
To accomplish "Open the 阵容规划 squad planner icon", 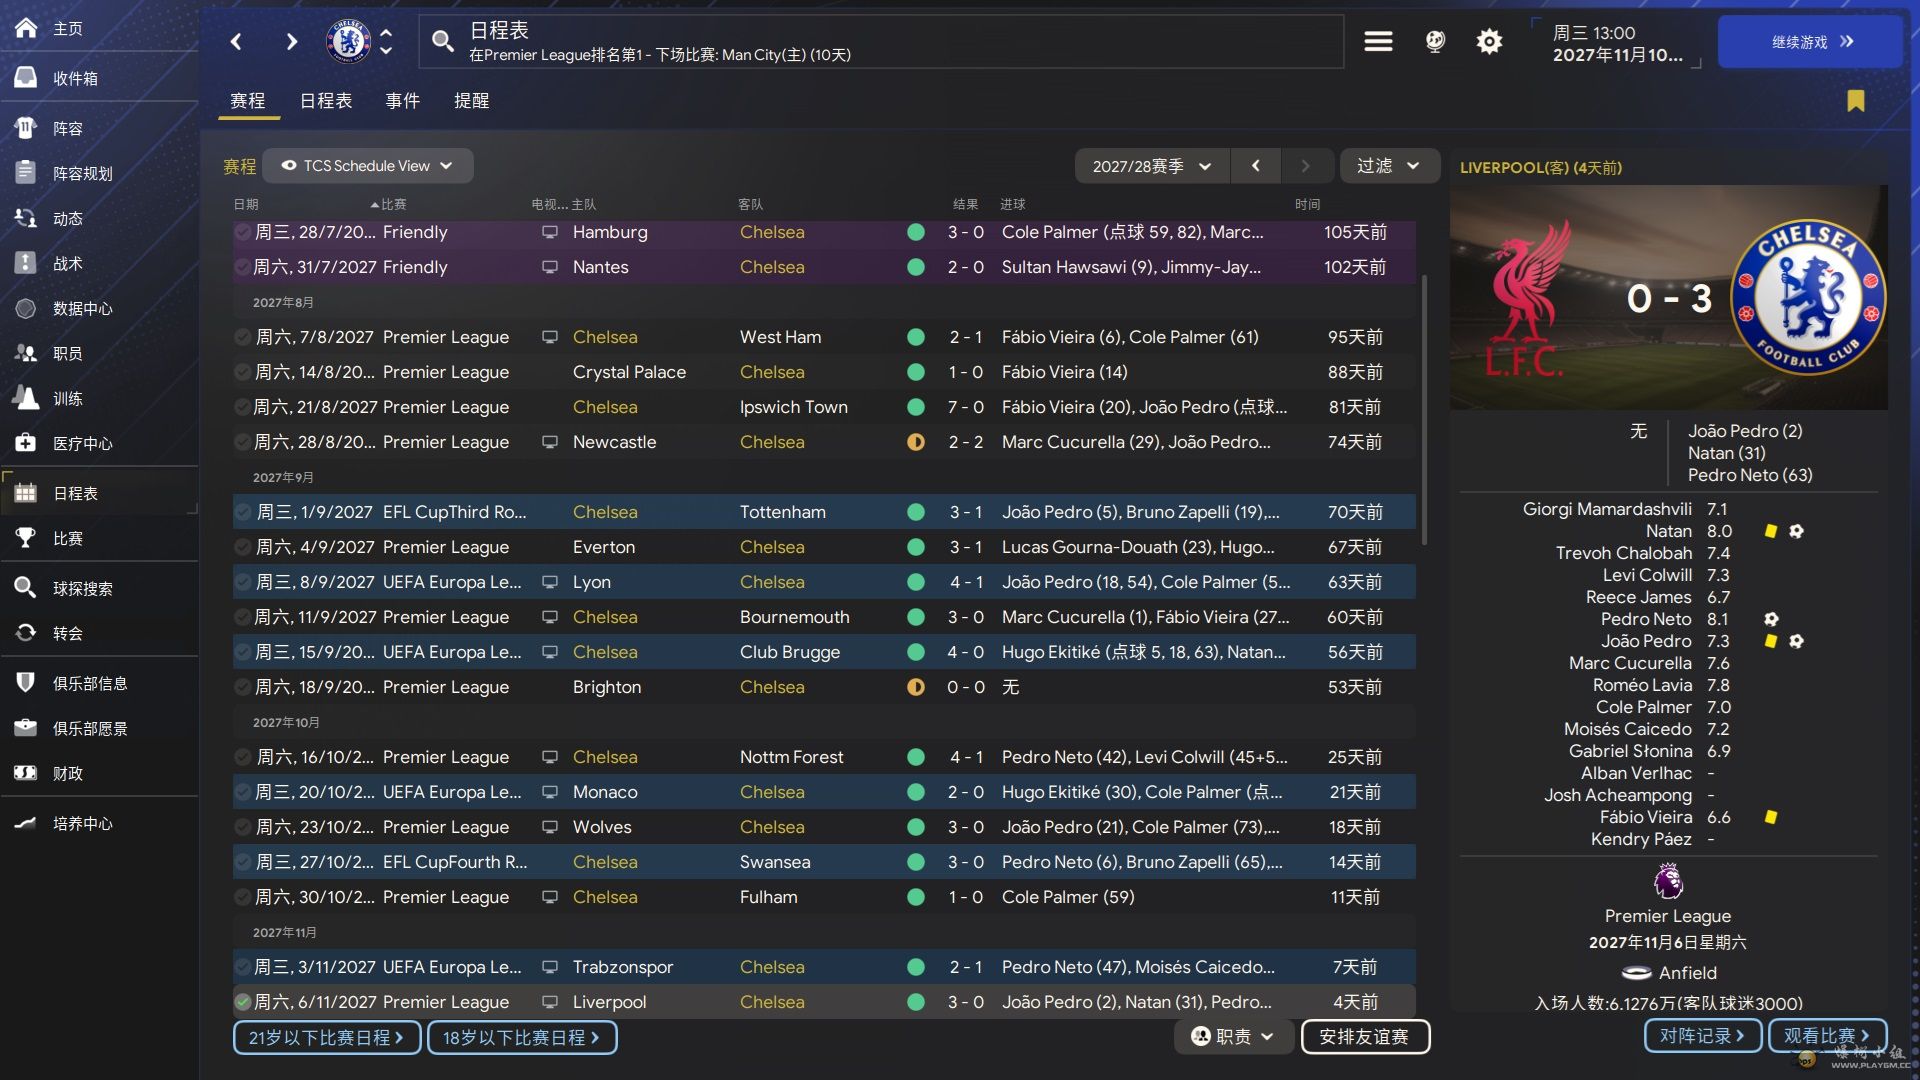I will 26,173.
